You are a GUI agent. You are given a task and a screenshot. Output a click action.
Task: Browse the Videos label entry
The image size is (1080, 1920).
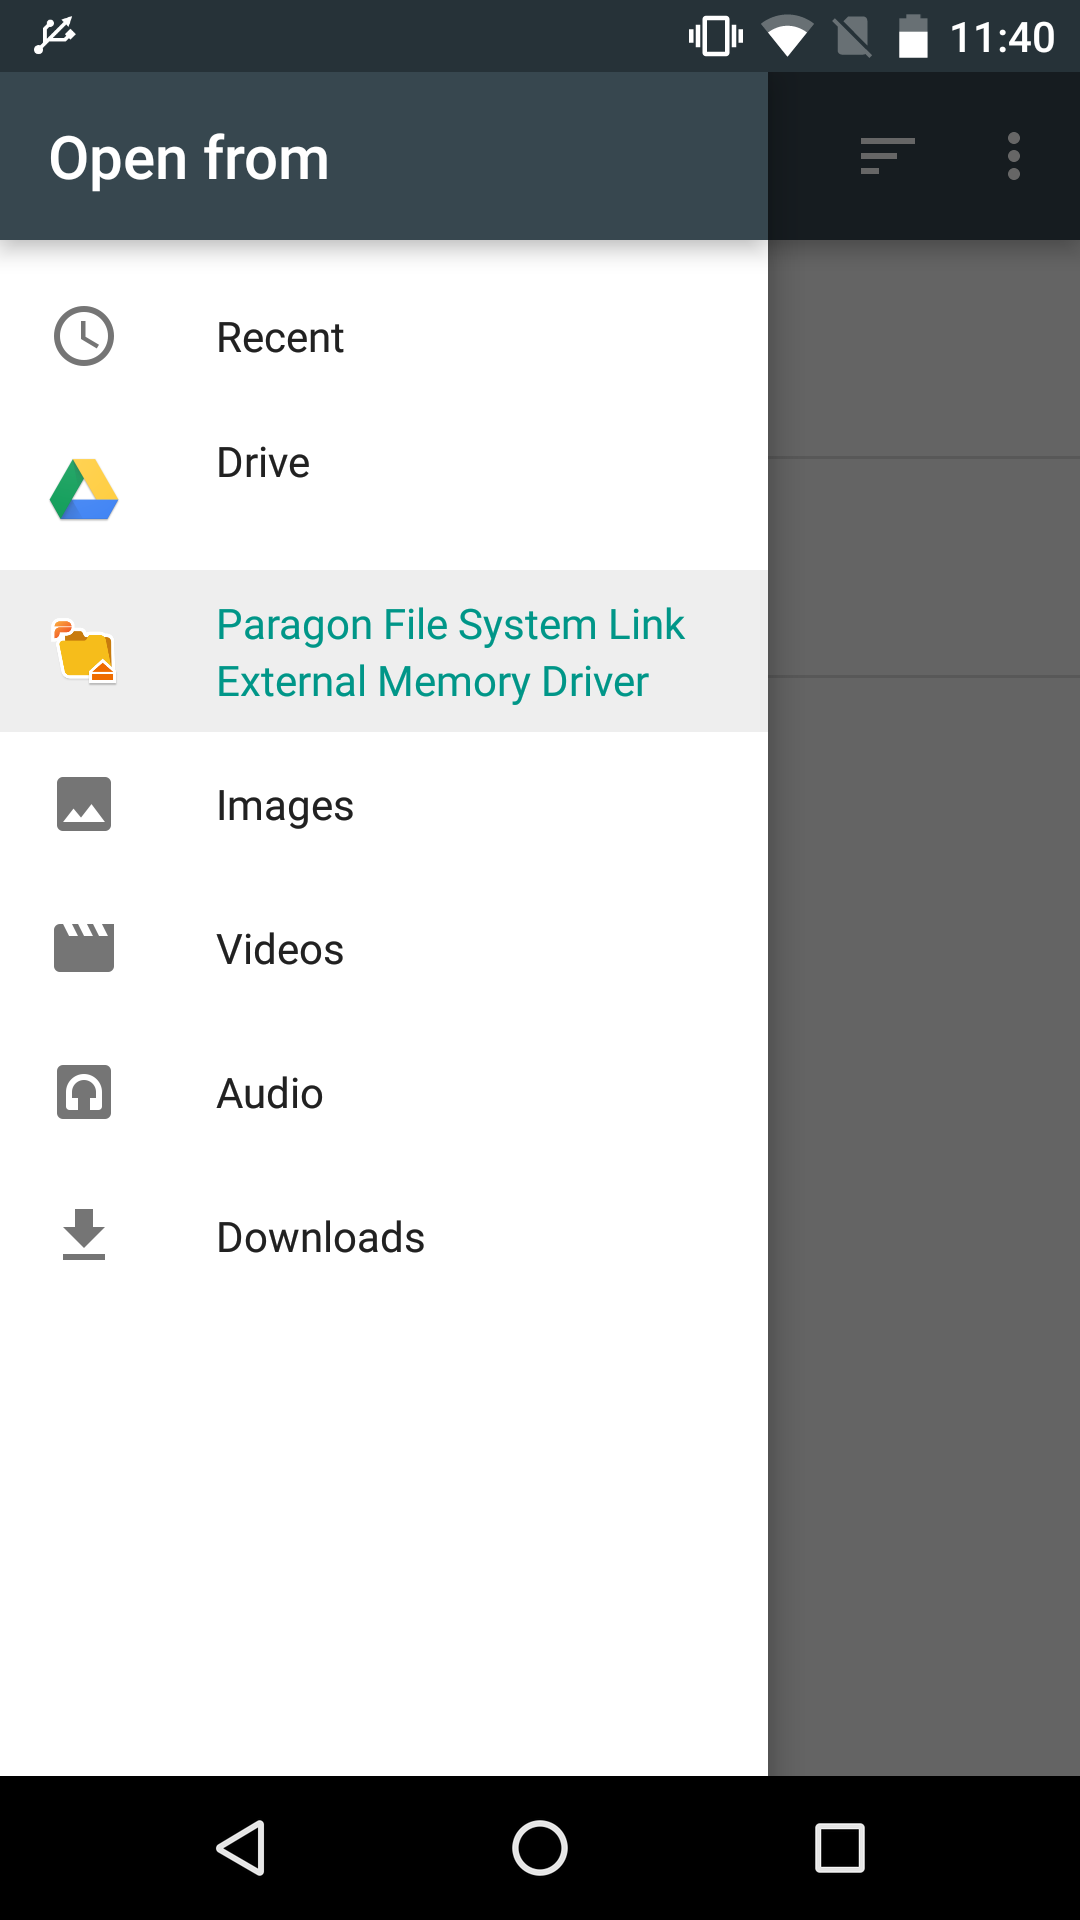click(280, 950)
